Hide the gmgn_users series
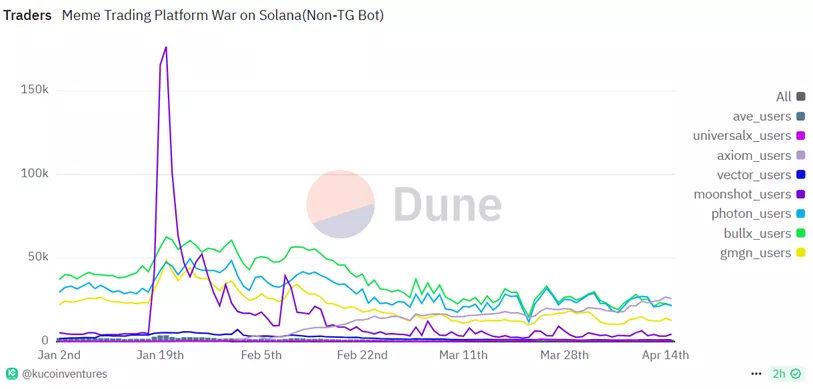813x389 pixels. tap(801, 253)
